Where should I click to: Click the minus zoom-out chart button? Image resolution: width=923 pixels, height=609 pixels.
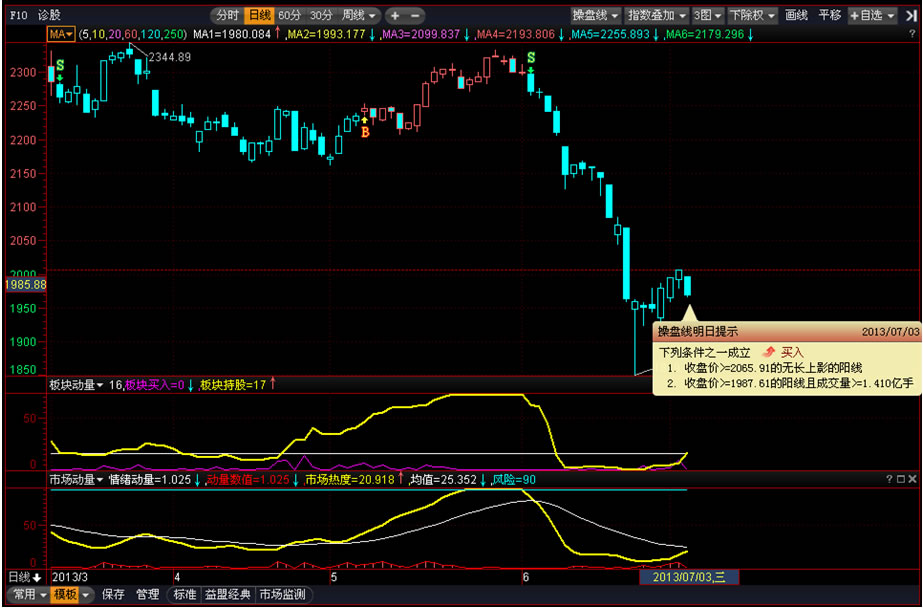pos(415,16)
